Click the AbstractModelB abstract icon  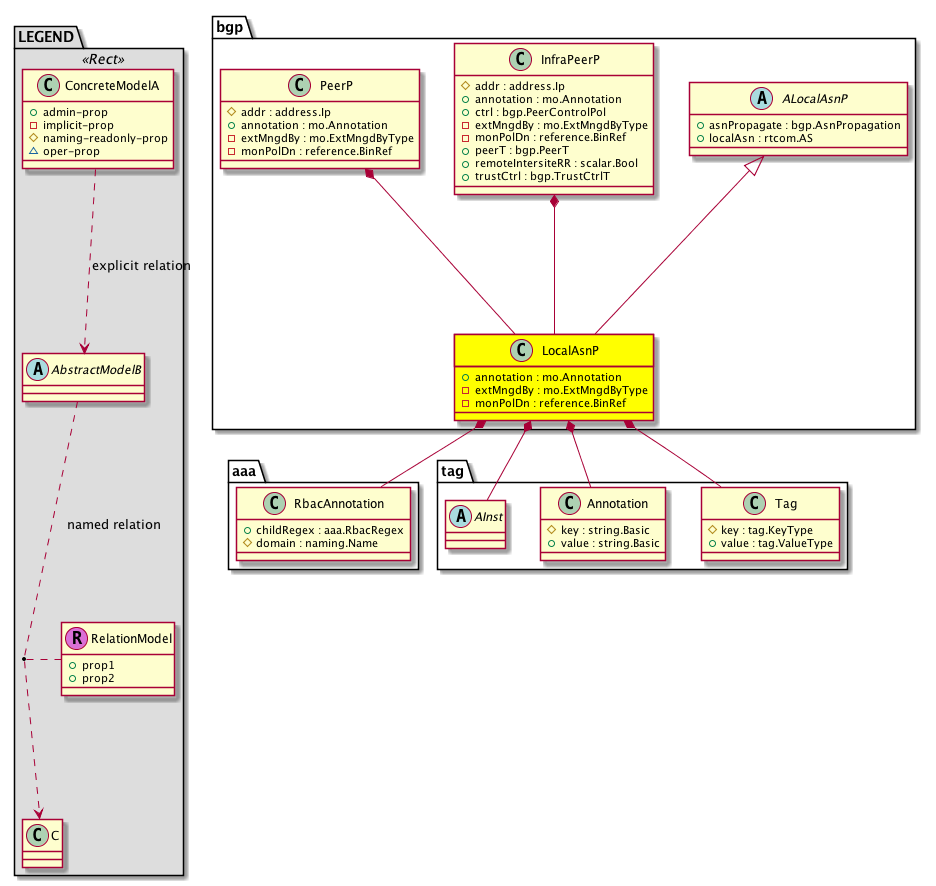click(37, 366)
